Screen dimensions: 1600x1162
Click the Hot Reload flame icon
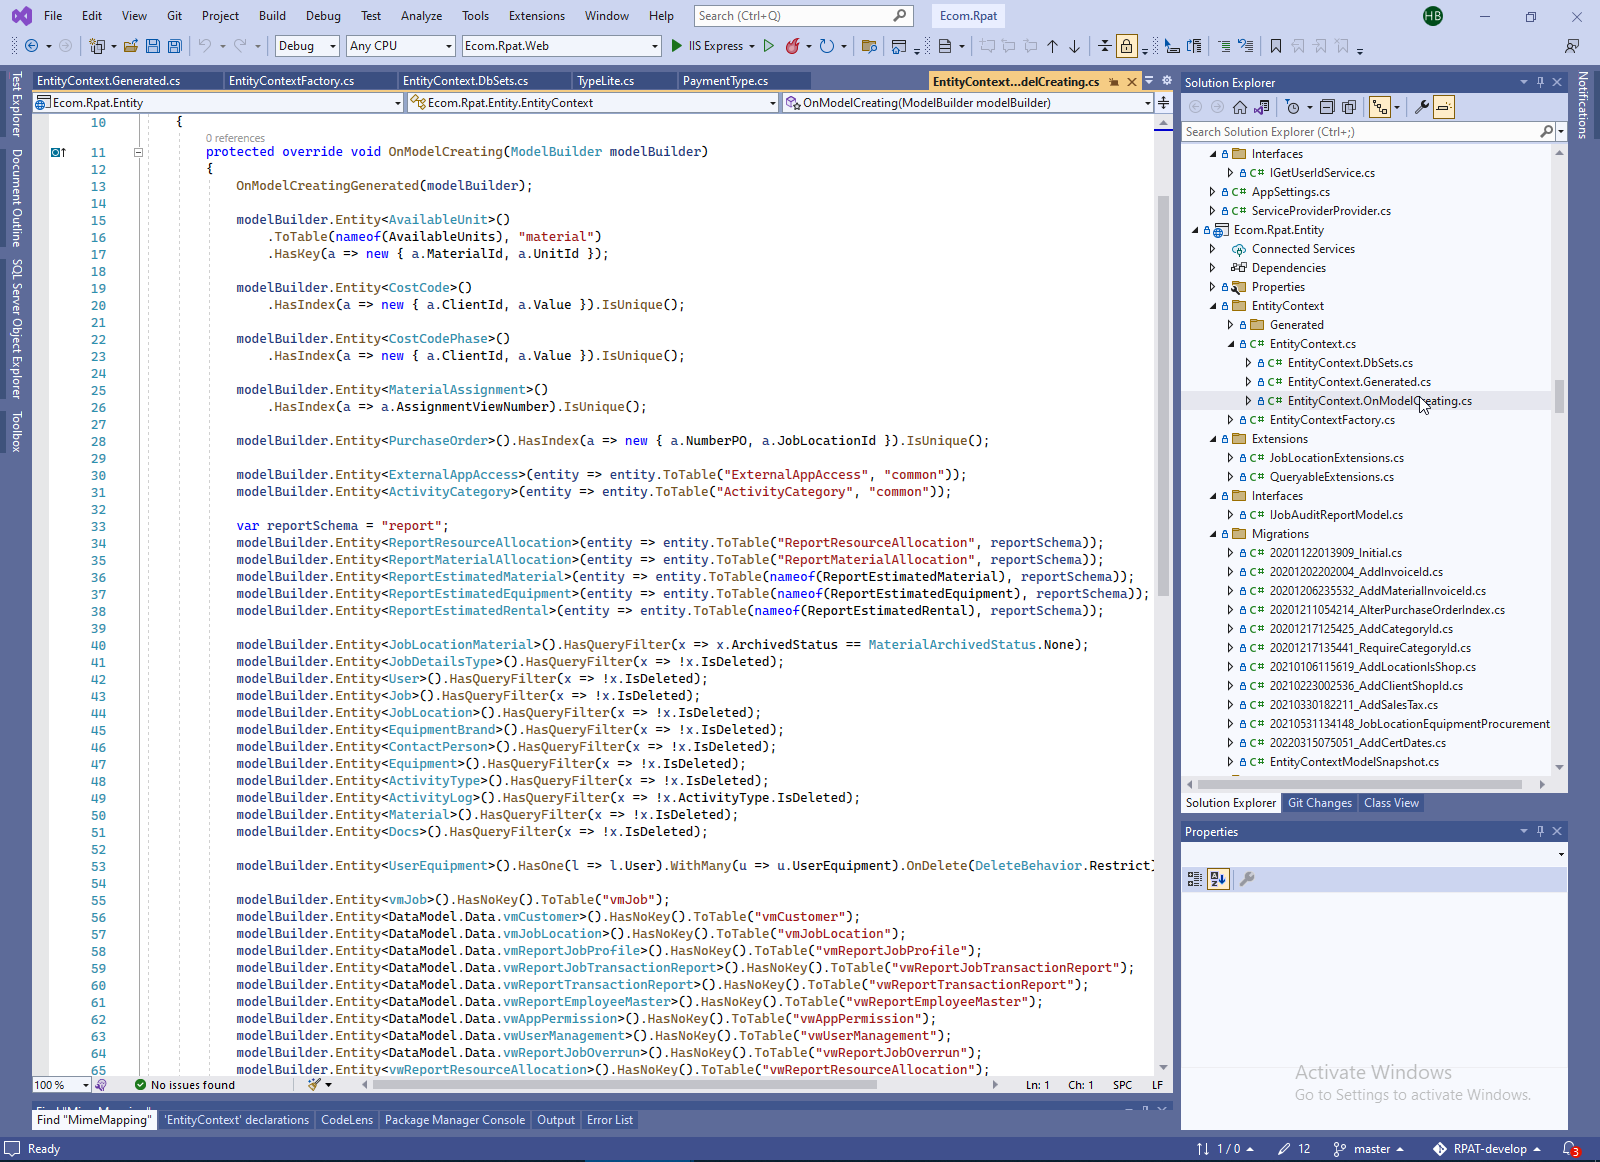click(792, 46)
